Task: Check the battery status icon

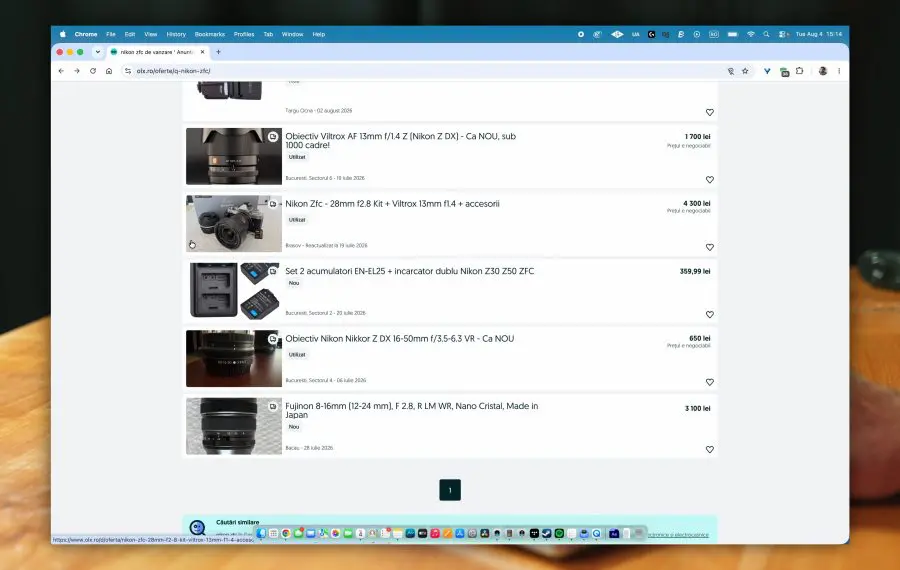Action: [x=732, y=34]
